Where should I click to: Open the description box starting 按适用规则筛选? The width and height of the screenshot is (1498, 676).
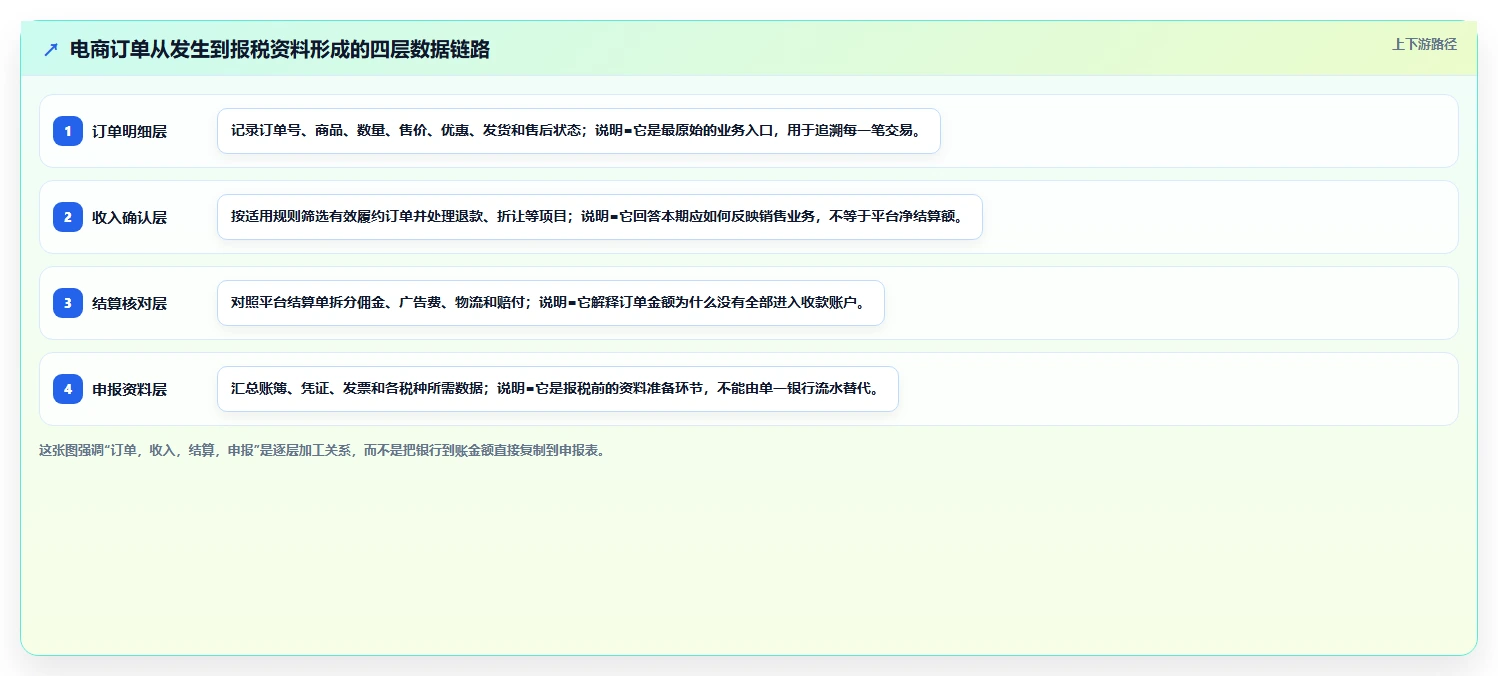600,217
